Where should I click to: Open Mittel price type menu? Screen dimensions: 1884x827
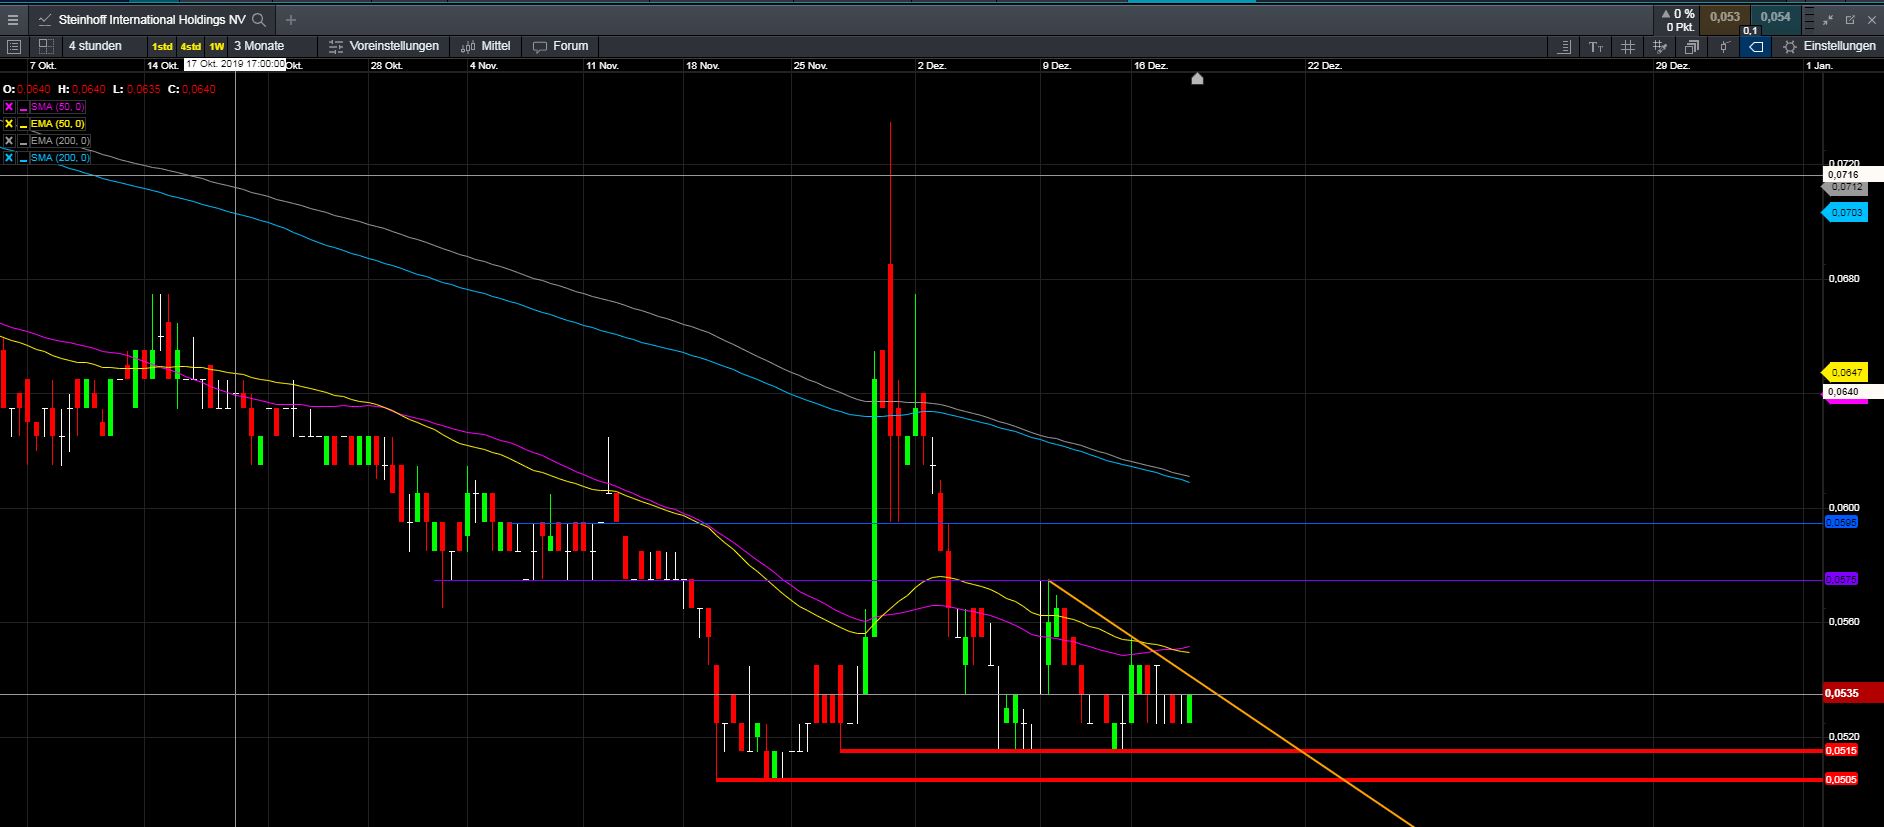(x=486, y=46)
